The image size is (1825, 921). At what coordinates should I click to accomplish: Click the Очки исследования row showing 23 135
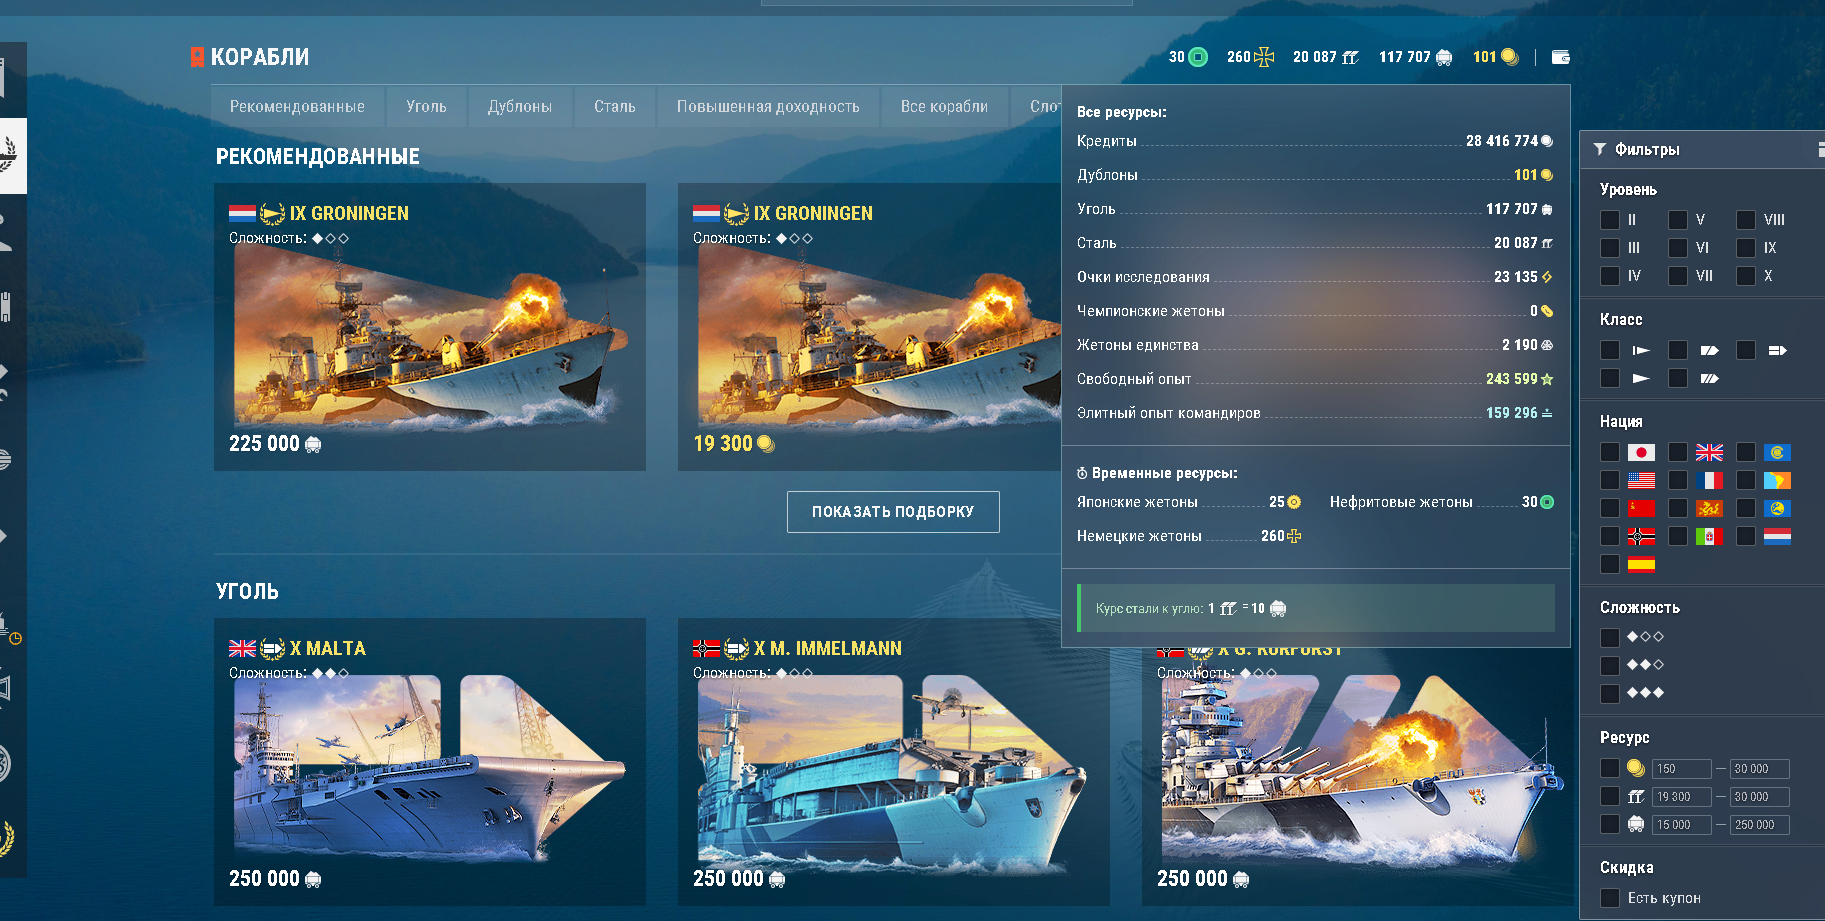pyautogui.click(x=1315, y=277)
